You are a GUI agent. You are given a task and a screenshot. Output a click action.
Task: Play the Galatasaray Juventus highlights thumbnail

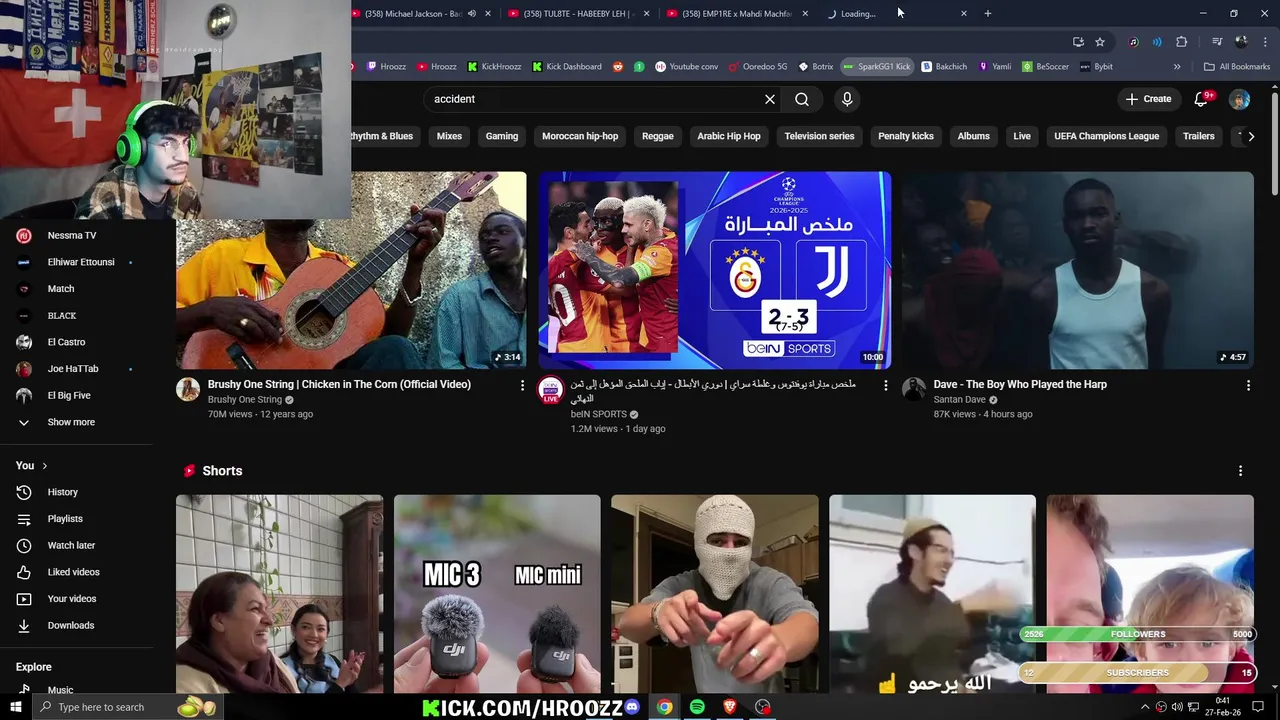[714, 270]
